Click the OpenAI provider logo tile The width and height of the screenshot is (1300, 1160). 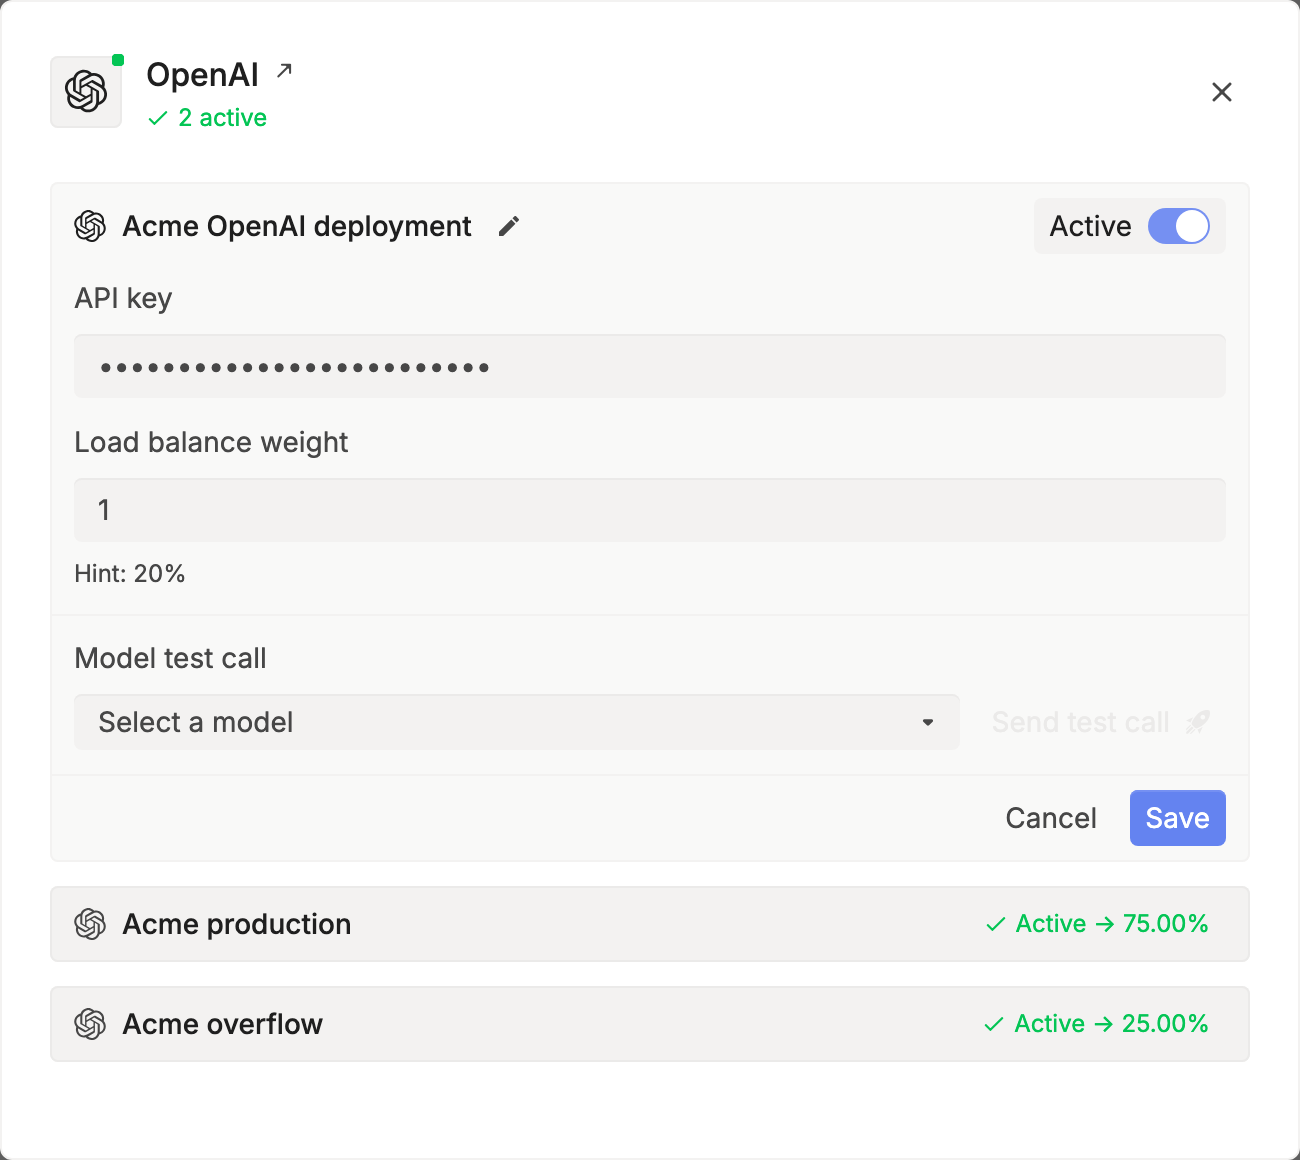click(86, 92)
